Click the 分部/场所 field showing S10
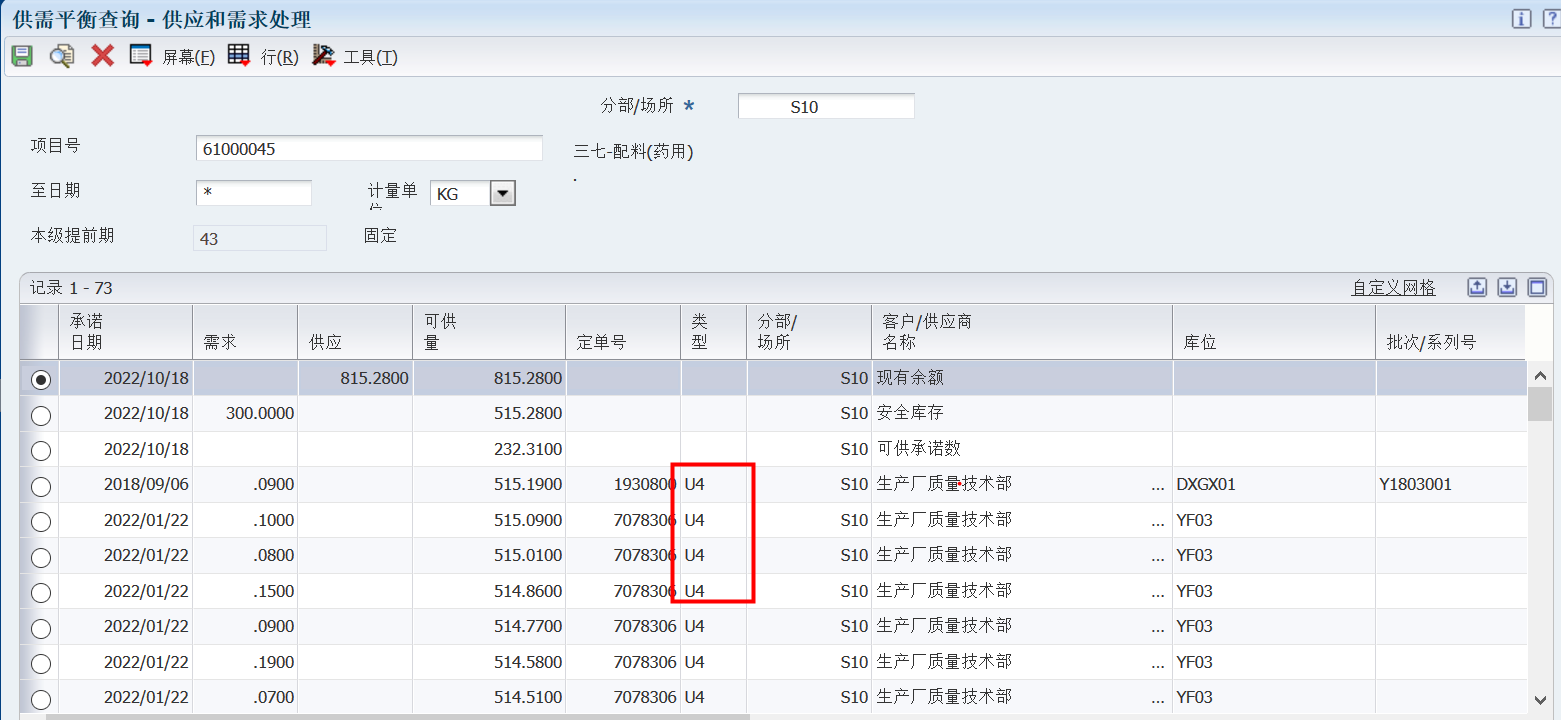The width and height of the screenshot is (1561, 720). click(x=825, y=106)
